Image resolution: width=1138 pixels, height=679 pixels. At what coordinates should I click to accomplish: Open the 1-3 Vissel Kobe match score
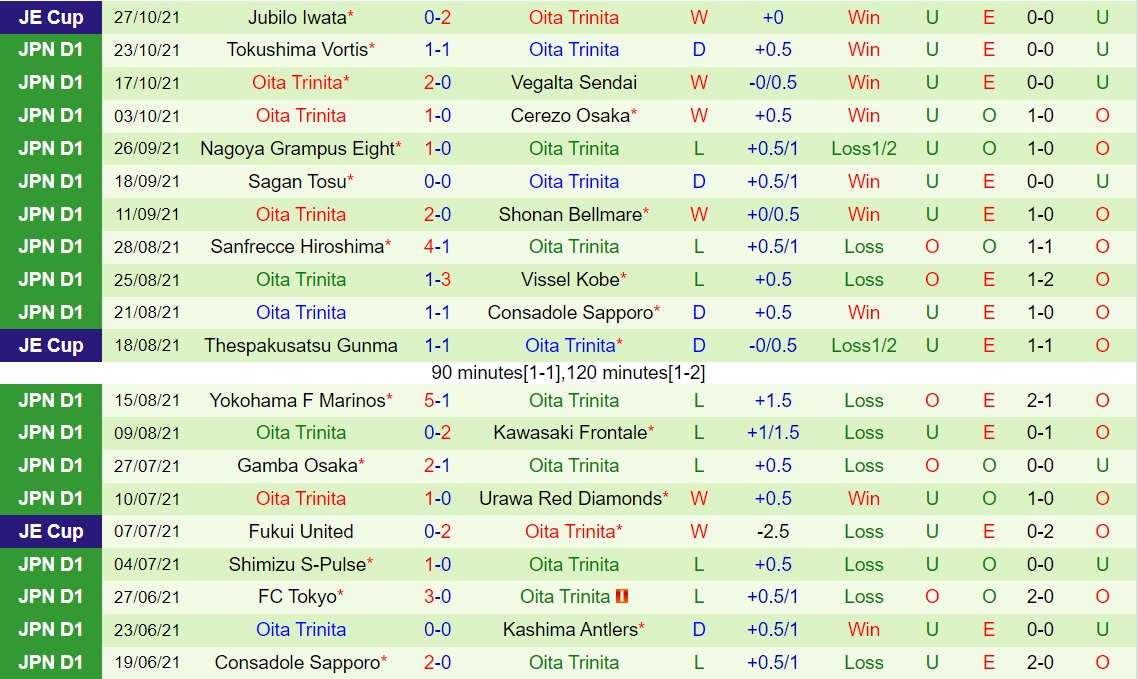pos(437,280)
